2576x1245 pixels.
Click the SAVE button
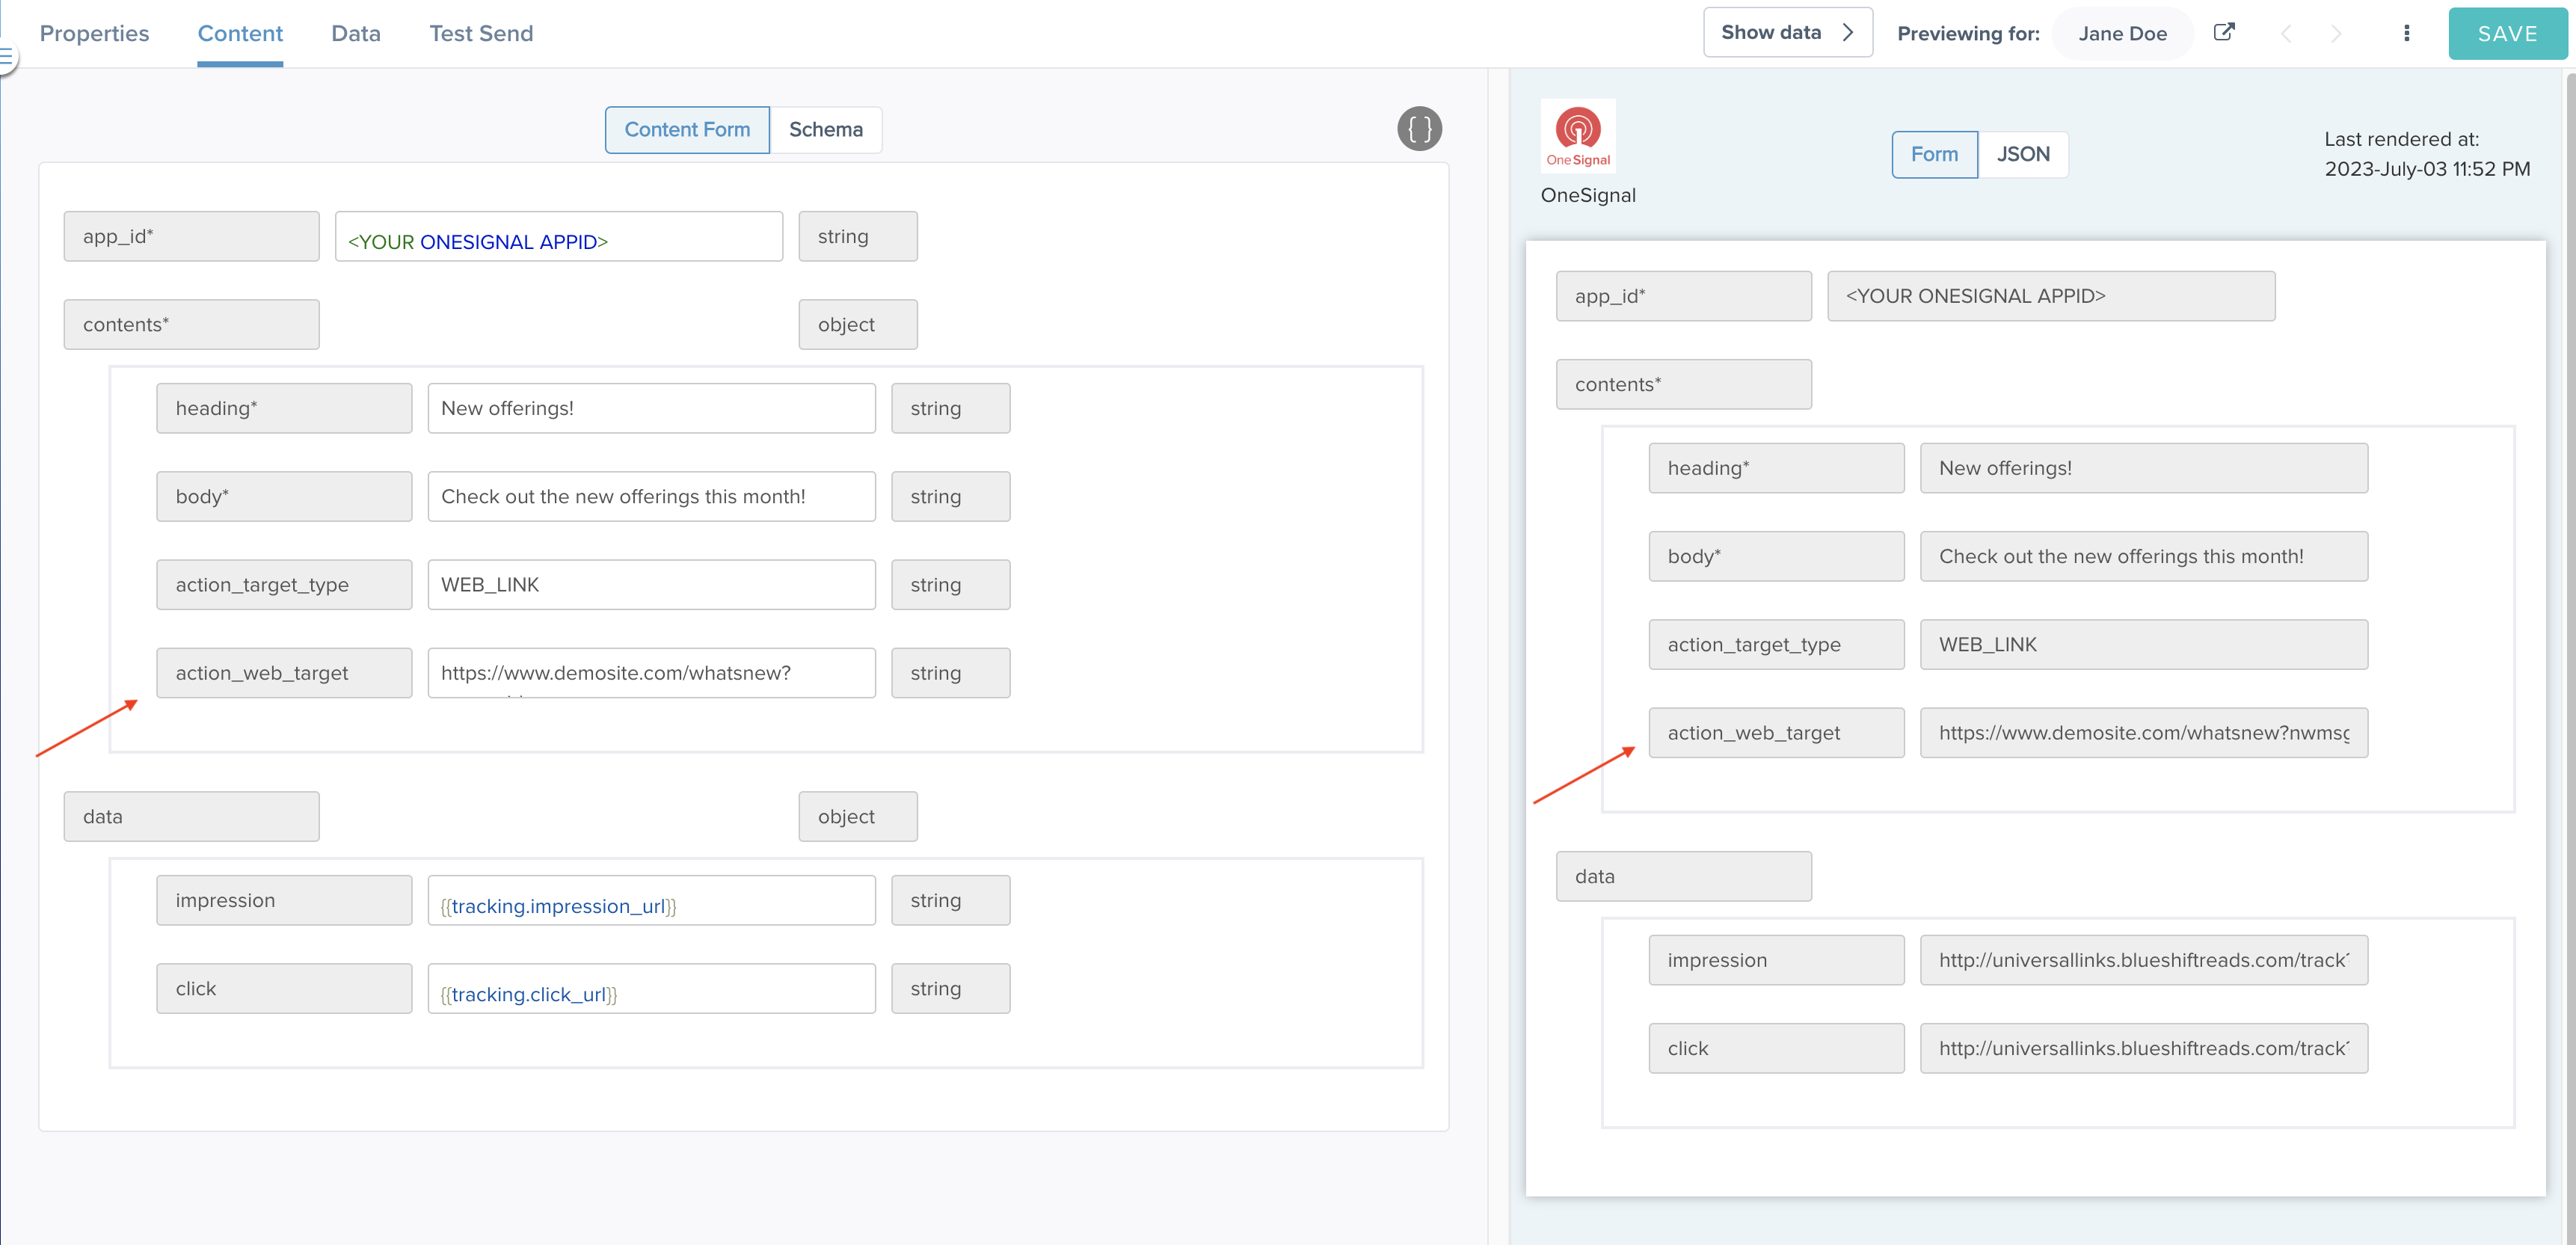coord(2507,32)
